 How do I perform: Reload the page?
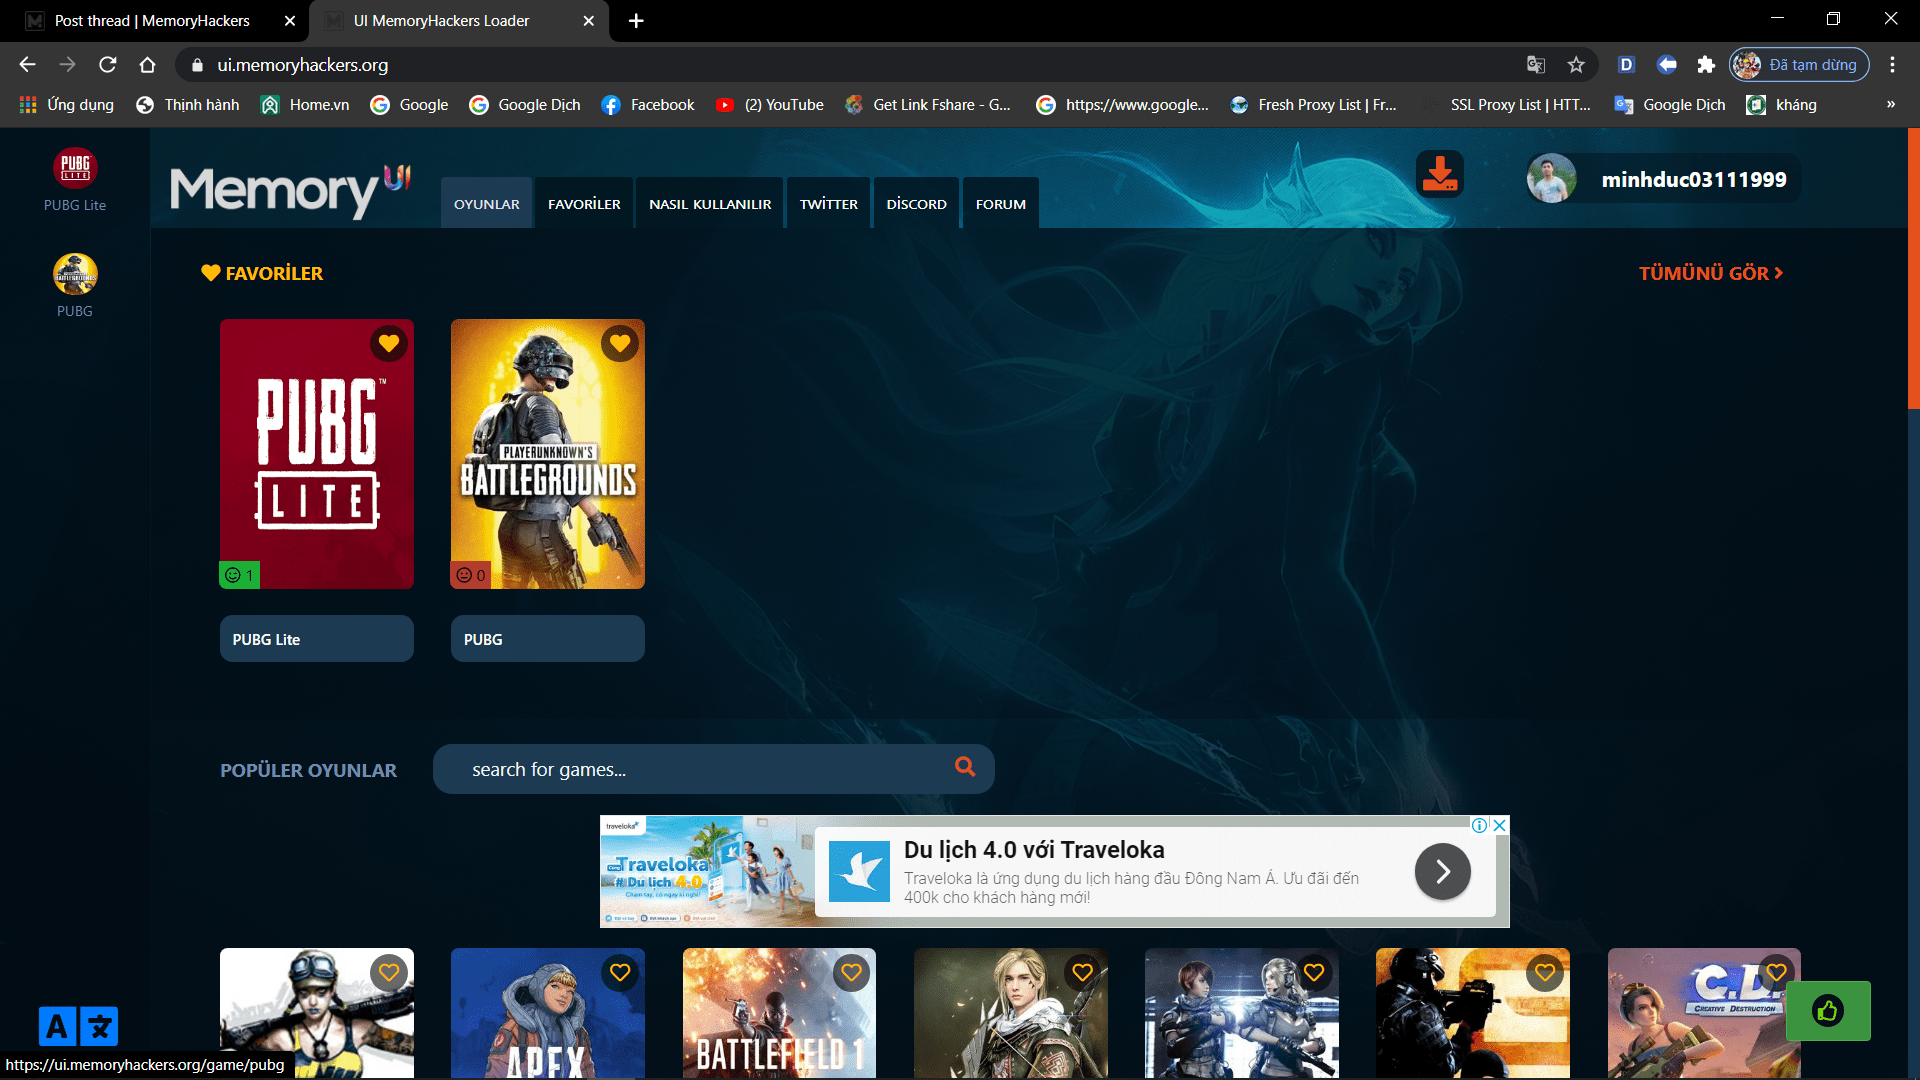[x=108, y=65]
